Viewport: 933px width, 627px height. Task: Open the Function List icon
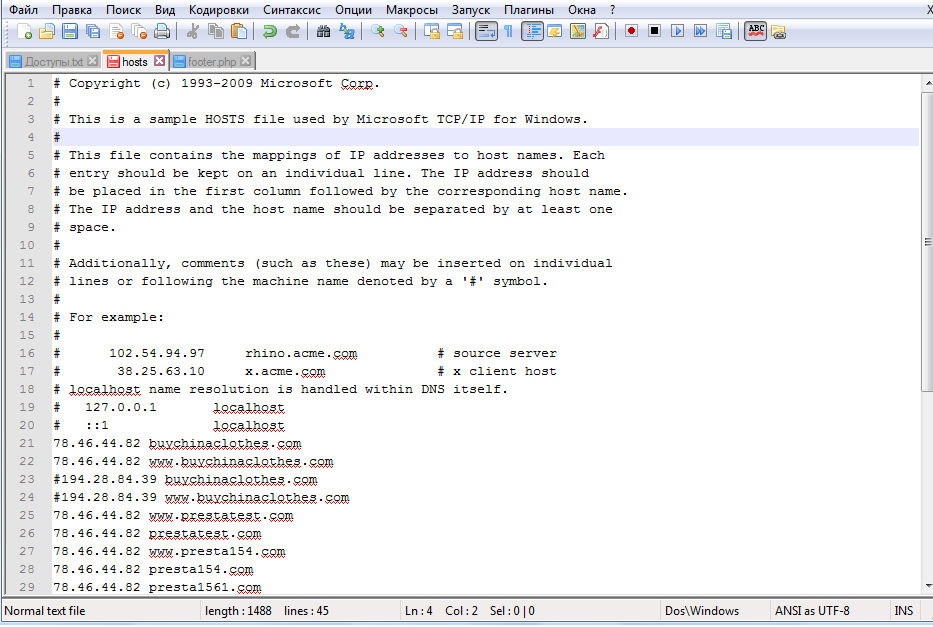tap(601, 31)
